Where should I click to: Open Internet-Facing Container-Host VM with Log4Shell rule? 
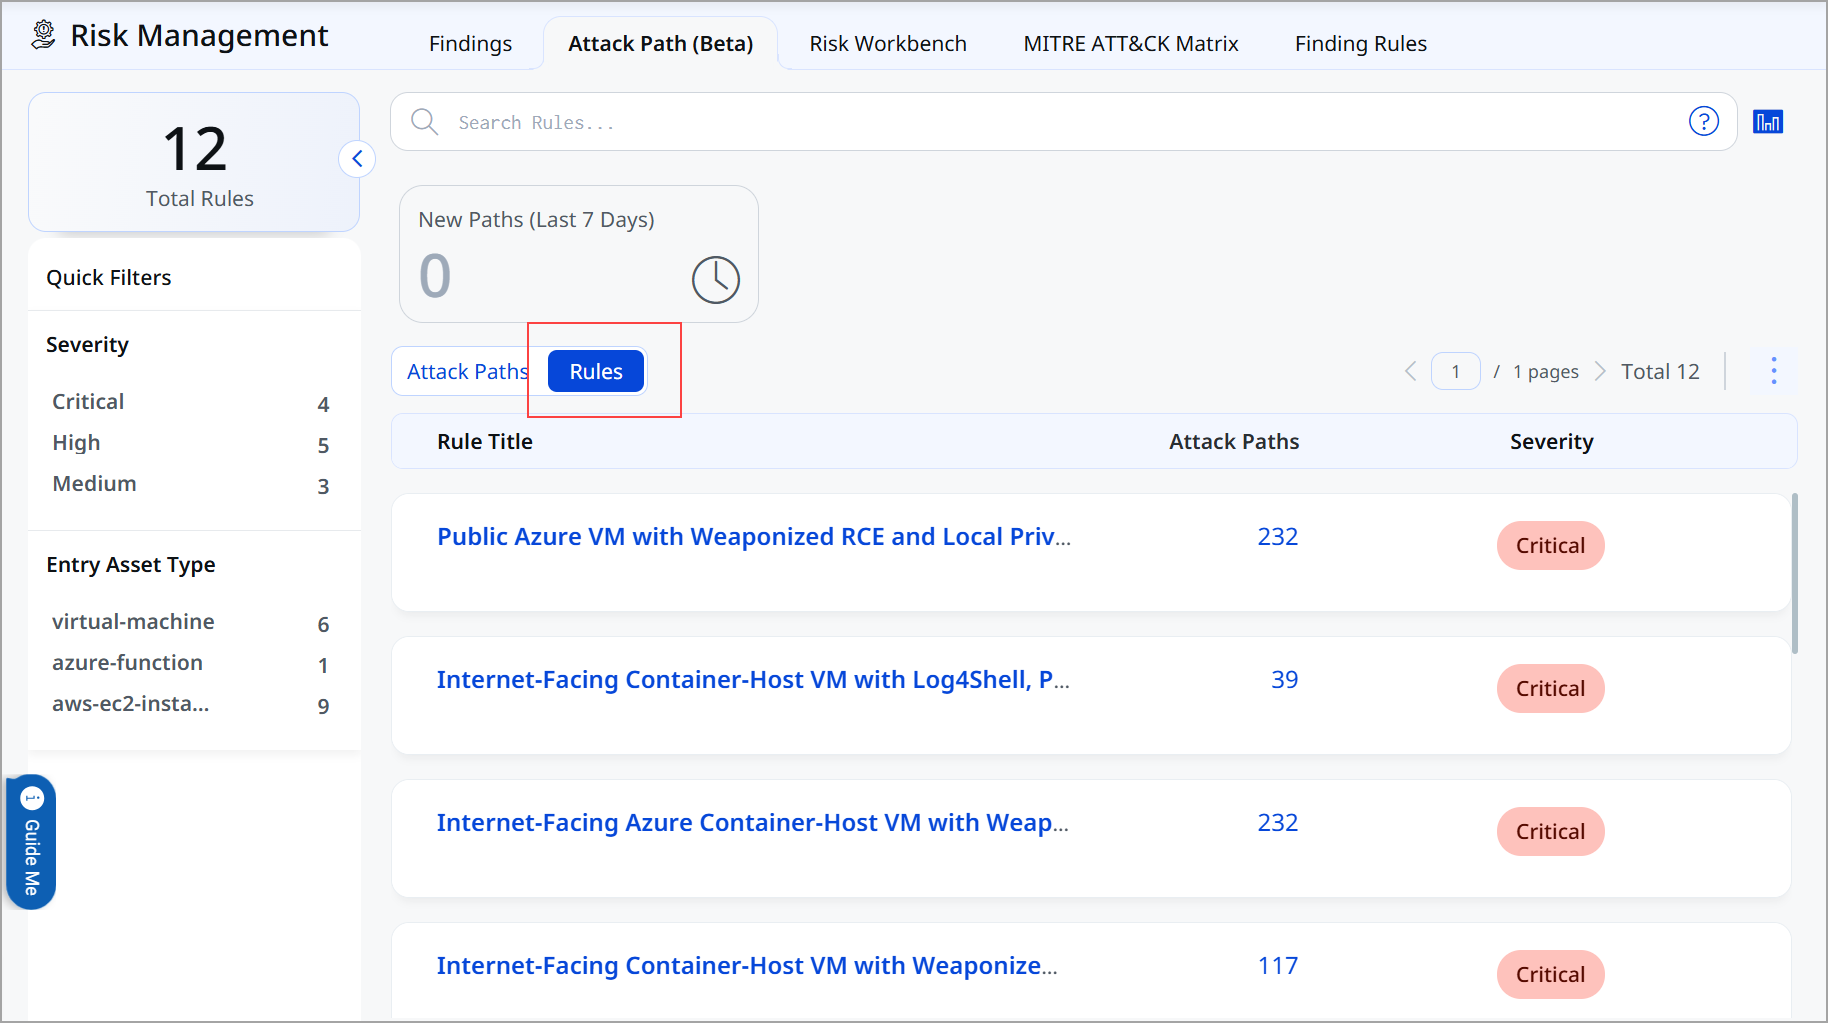click(753, 680)
